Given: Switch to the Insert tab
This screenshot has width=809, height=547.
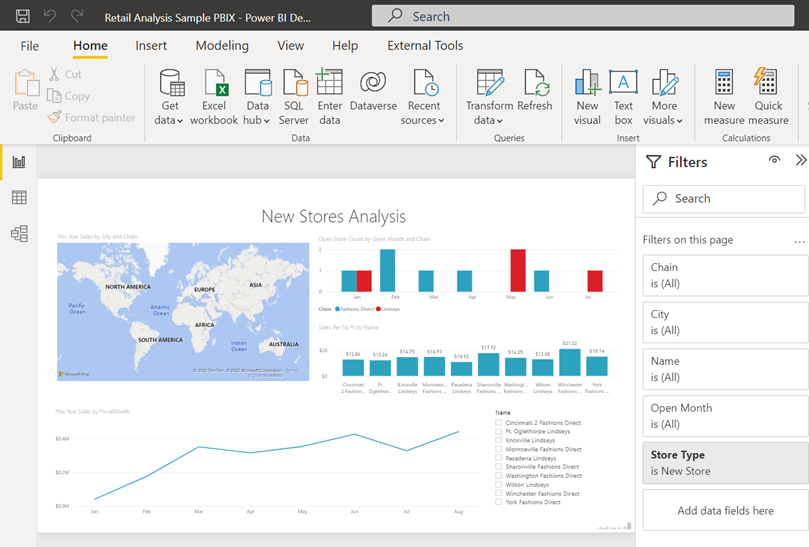Looking at the screenshot, I should [x=151, y=45].
